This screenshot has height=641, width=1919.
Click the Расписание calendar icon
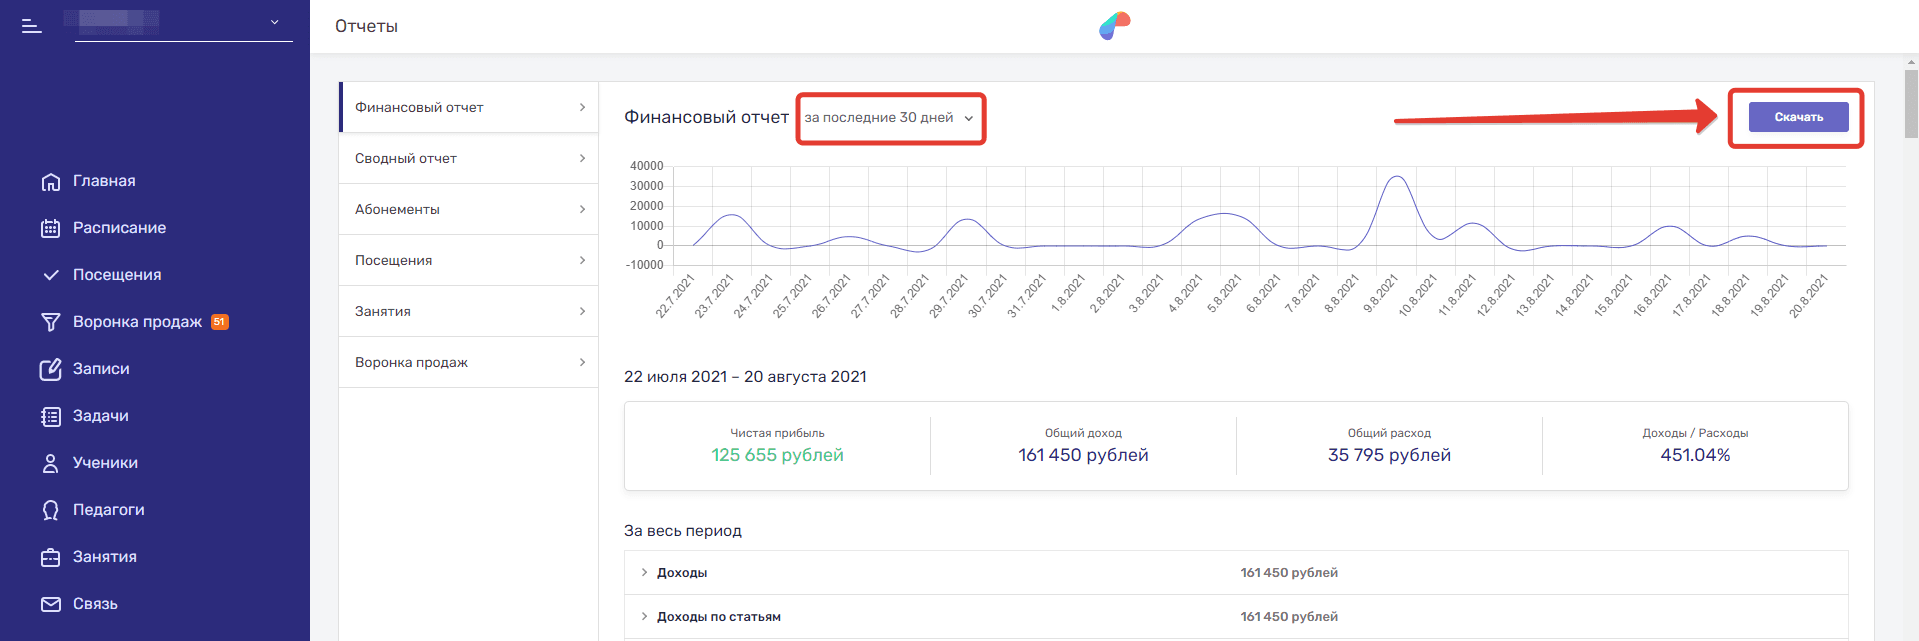tap(51, 228)
